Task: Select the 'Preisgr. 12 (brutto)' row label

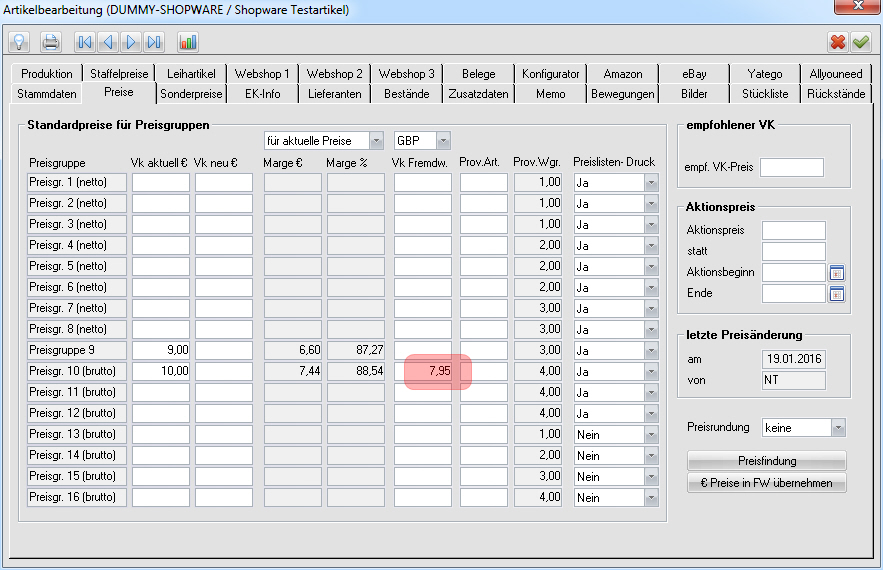Action: (77, 413)
